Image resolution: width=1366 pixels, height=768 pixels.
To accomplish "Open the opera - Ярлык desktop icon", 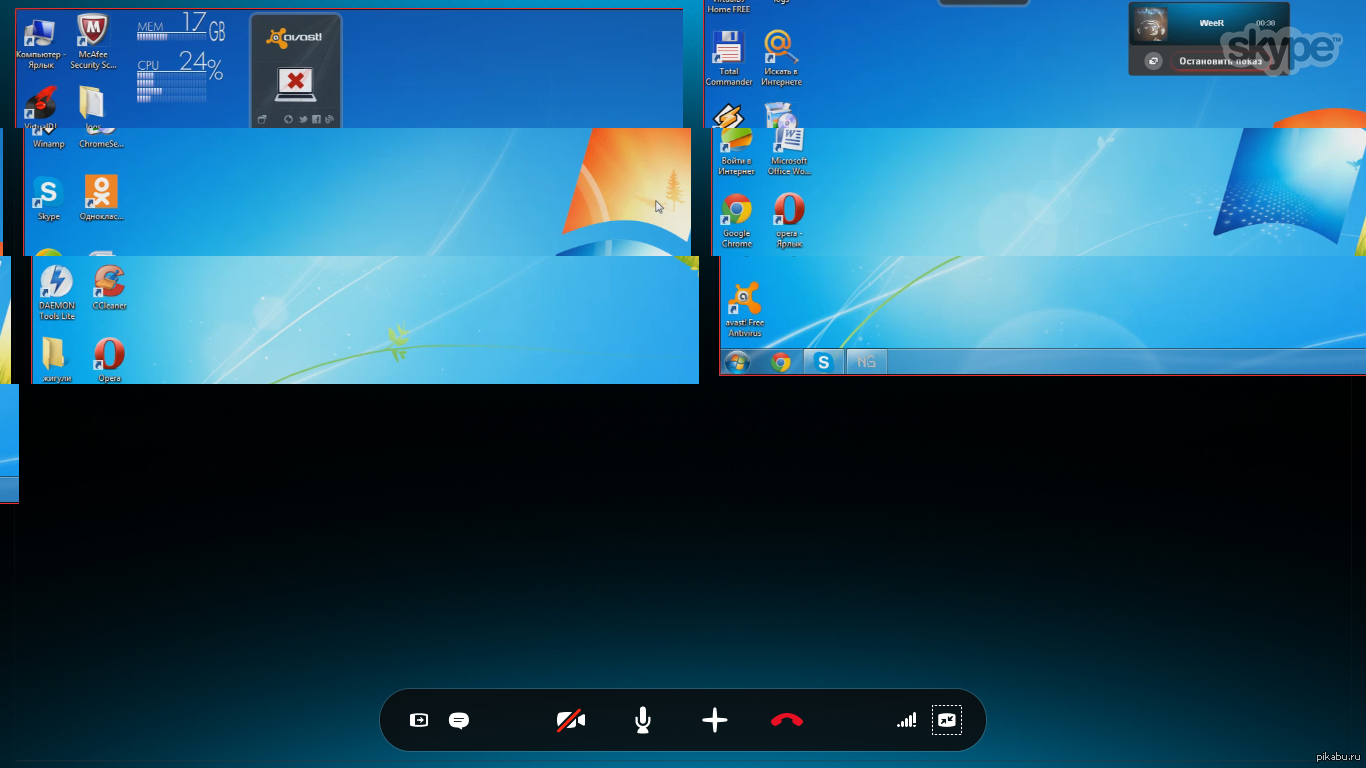I will point(789,221).
